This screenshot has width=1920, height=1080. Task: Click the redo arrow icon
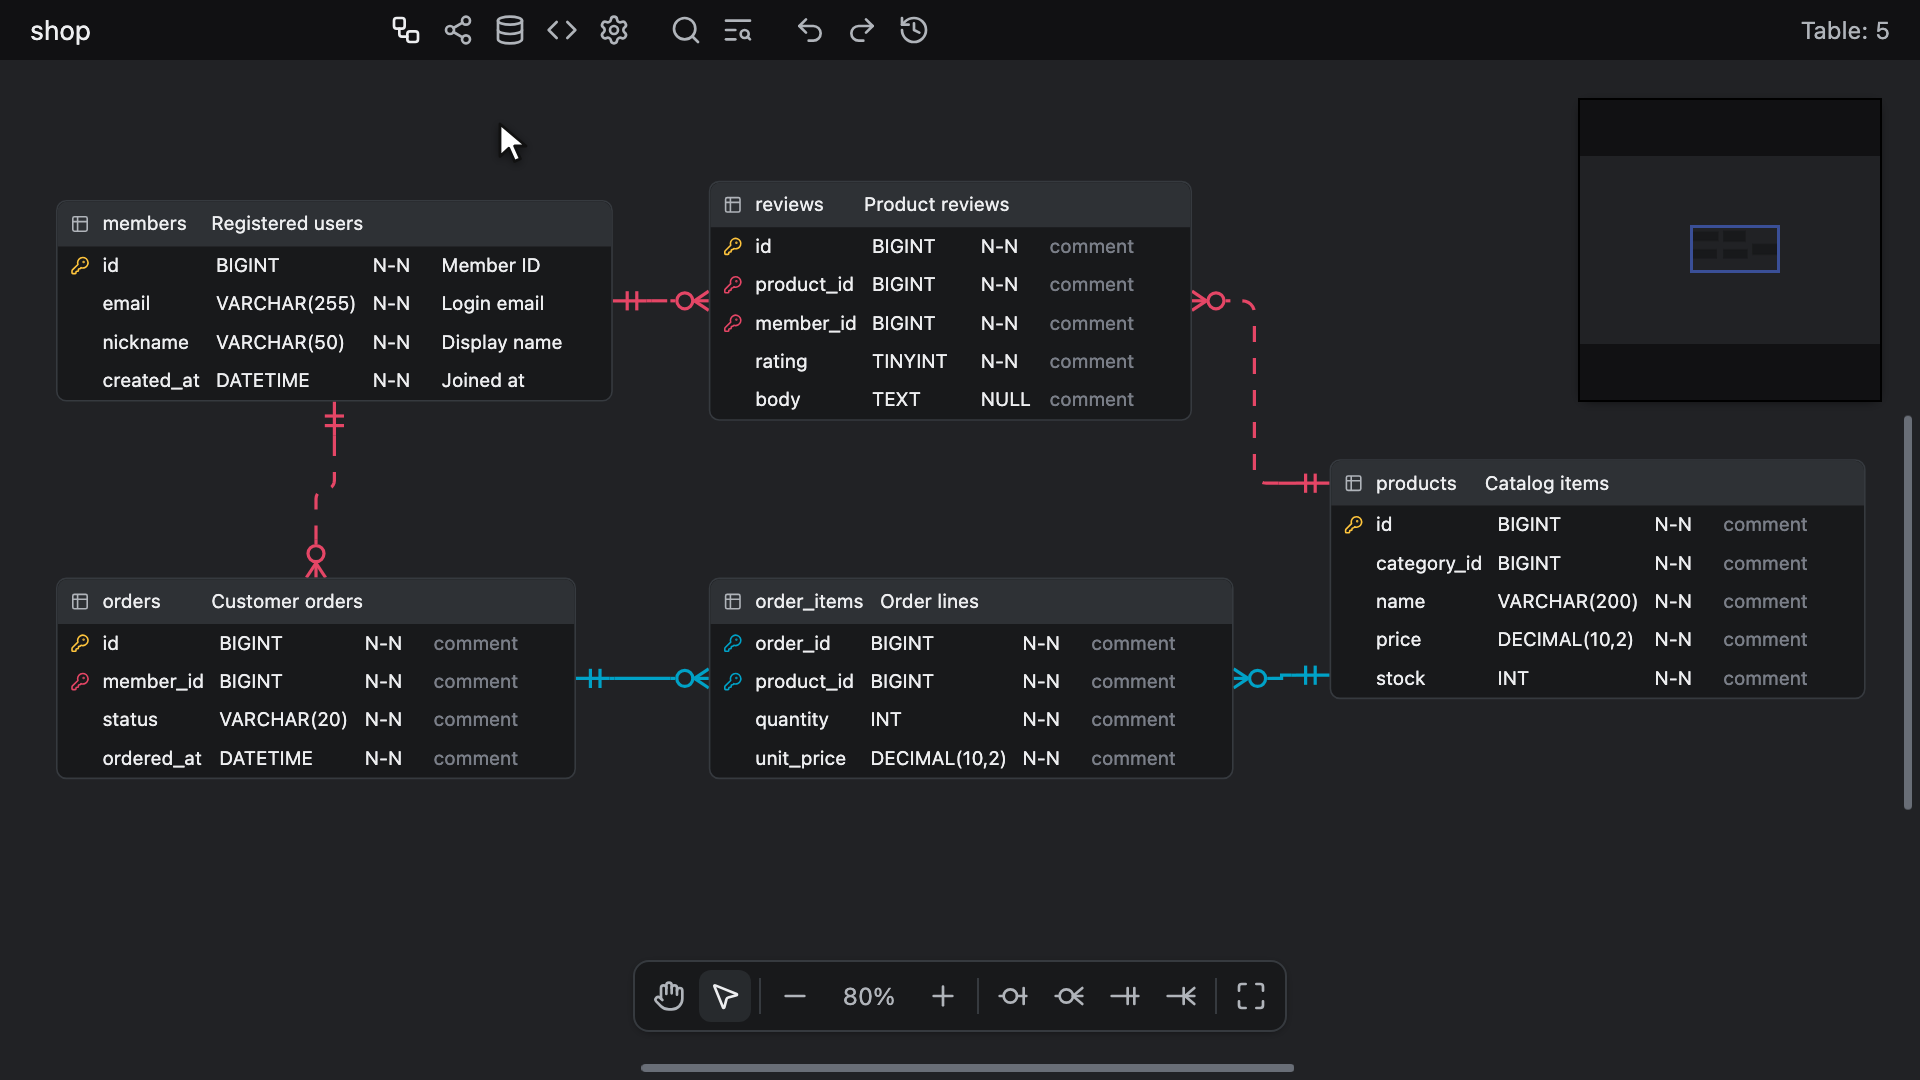coord(862,30)
